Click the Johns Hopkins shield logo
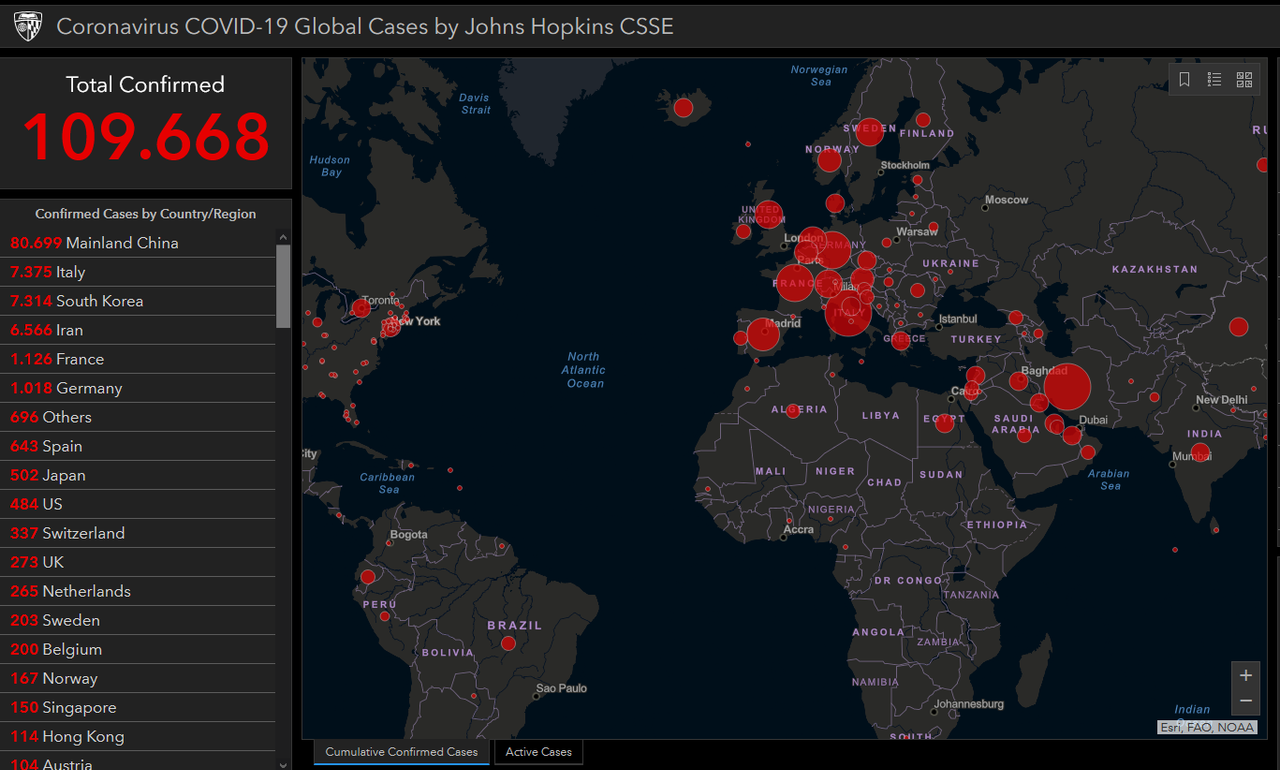Screen dimensions: 1280x770 click(x=28, y=27)
